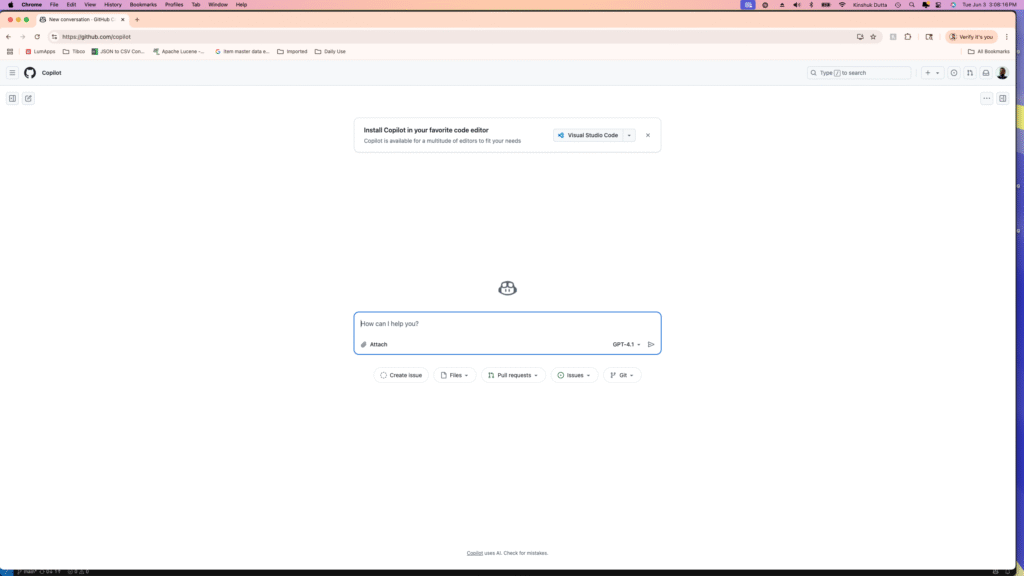1024x576 pixels.
Task: Send the Copilot prompt with the arrow icon
Action: point(651,344)
